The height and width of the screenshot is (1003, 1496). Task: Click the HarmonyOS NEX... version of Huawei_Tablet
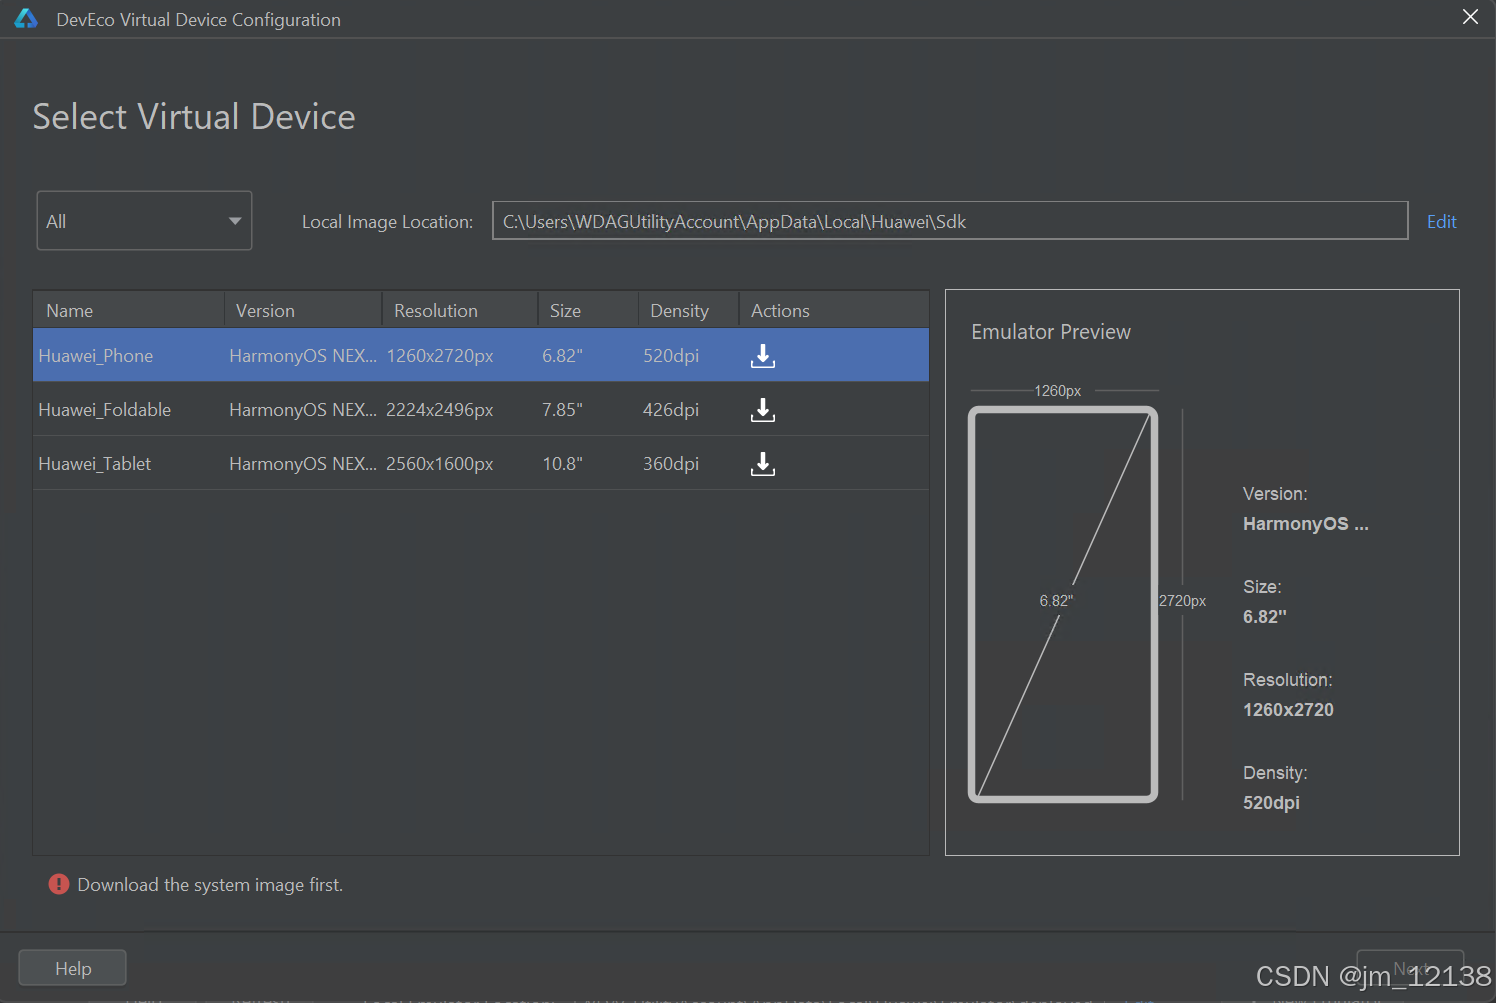[303, 464]
